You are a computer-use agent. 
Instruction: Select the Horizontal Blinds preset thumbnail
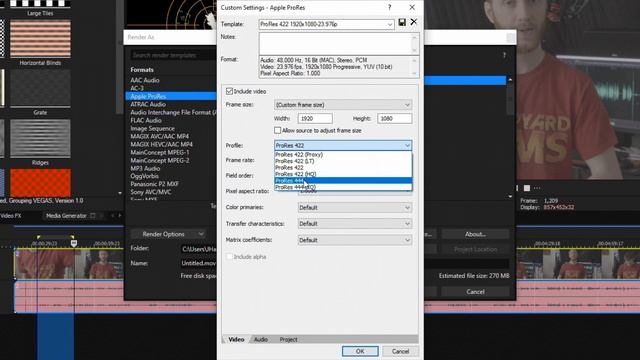pos(40,39)
